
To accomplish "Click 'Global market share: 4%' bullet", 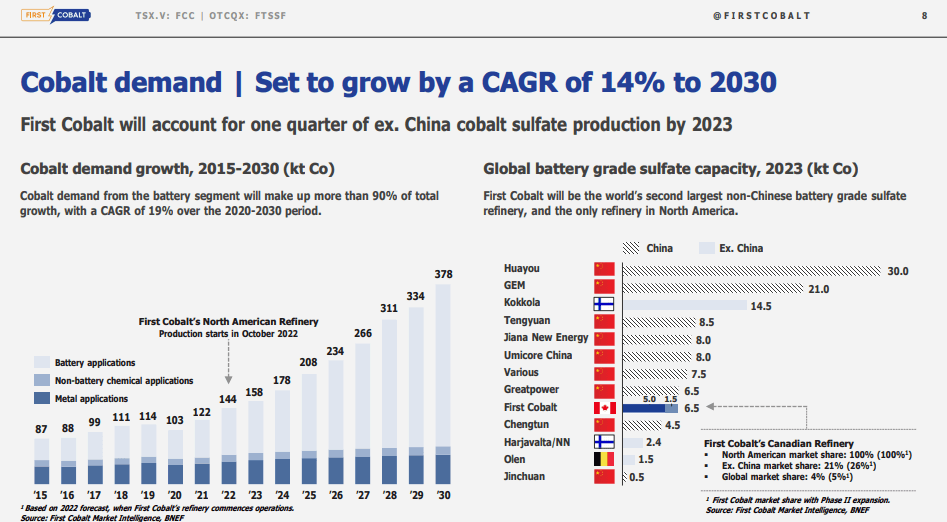I will pyautogui.click(x=788, y=477).
